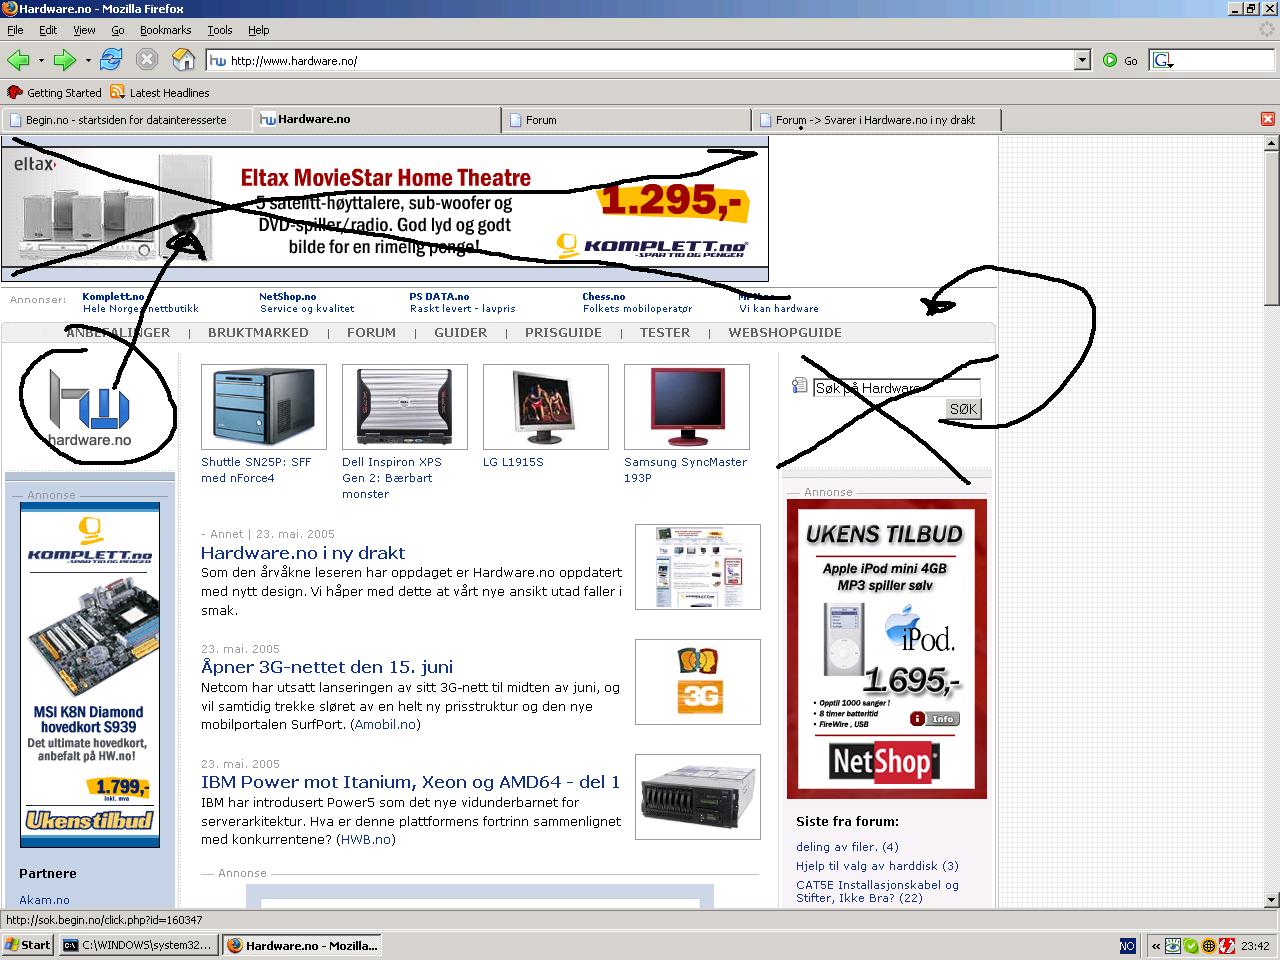Image resolution: width=1280 pixels, height=960 pixels.
Task: Open the TESTER navigation item
Action: pyautogui.click(x=665, y=333)
